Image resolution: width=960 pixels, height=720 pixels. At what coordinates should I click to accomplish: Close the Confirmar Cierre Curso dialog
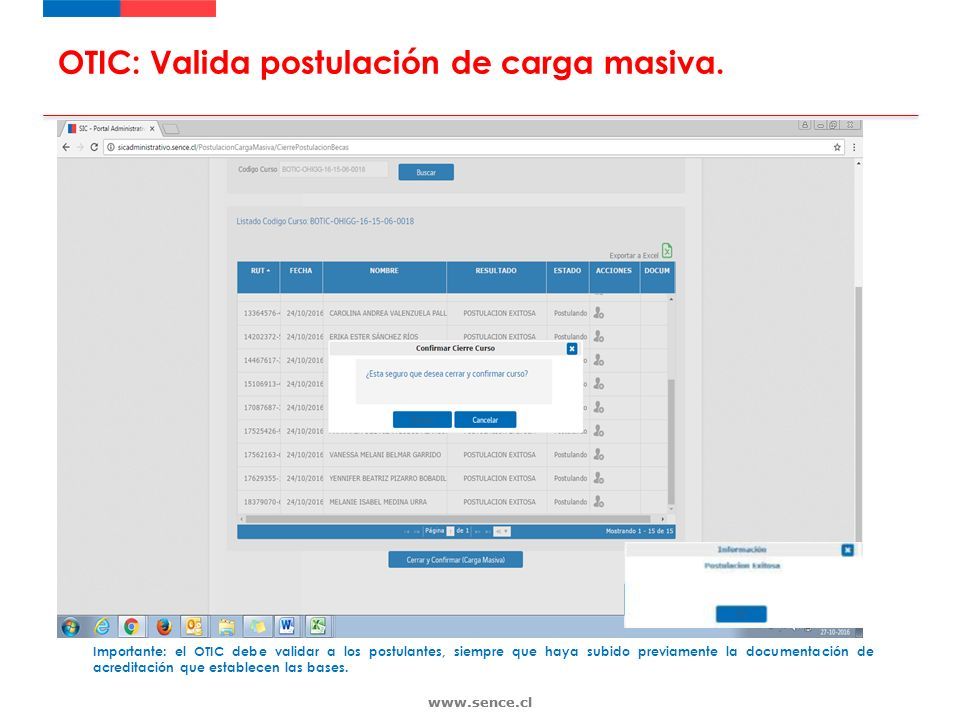click(572, 348)
